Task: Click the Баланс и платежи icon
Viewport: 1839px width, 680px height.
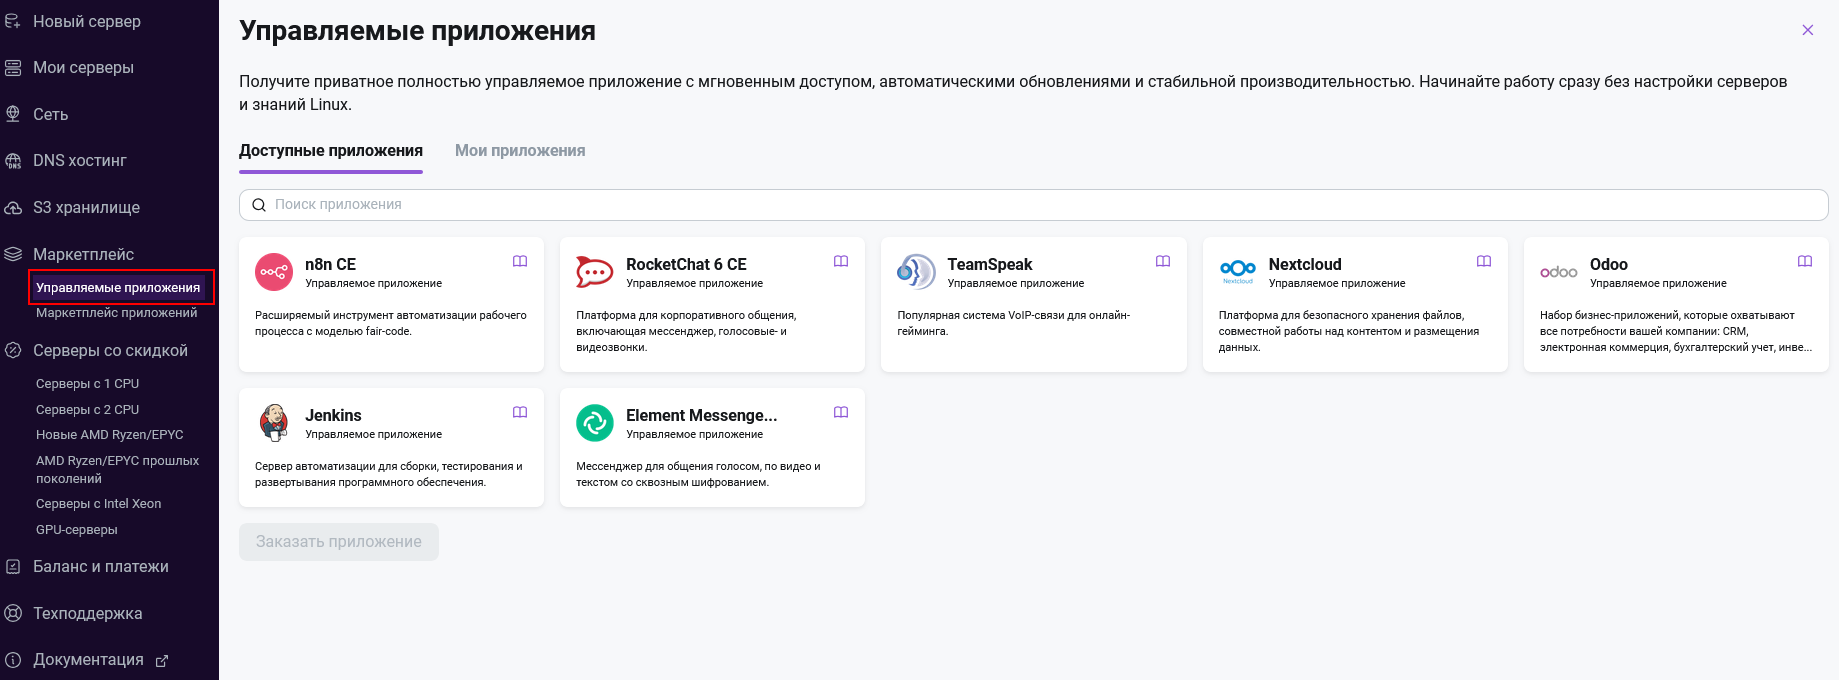Action: 13,566
